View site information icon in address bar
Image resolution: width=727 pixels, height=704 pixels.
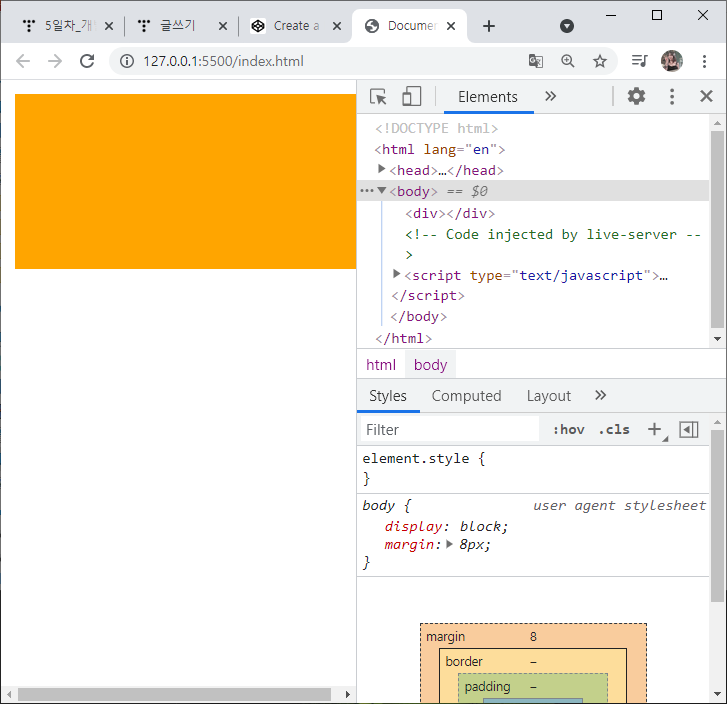click(x=127, y=61)
